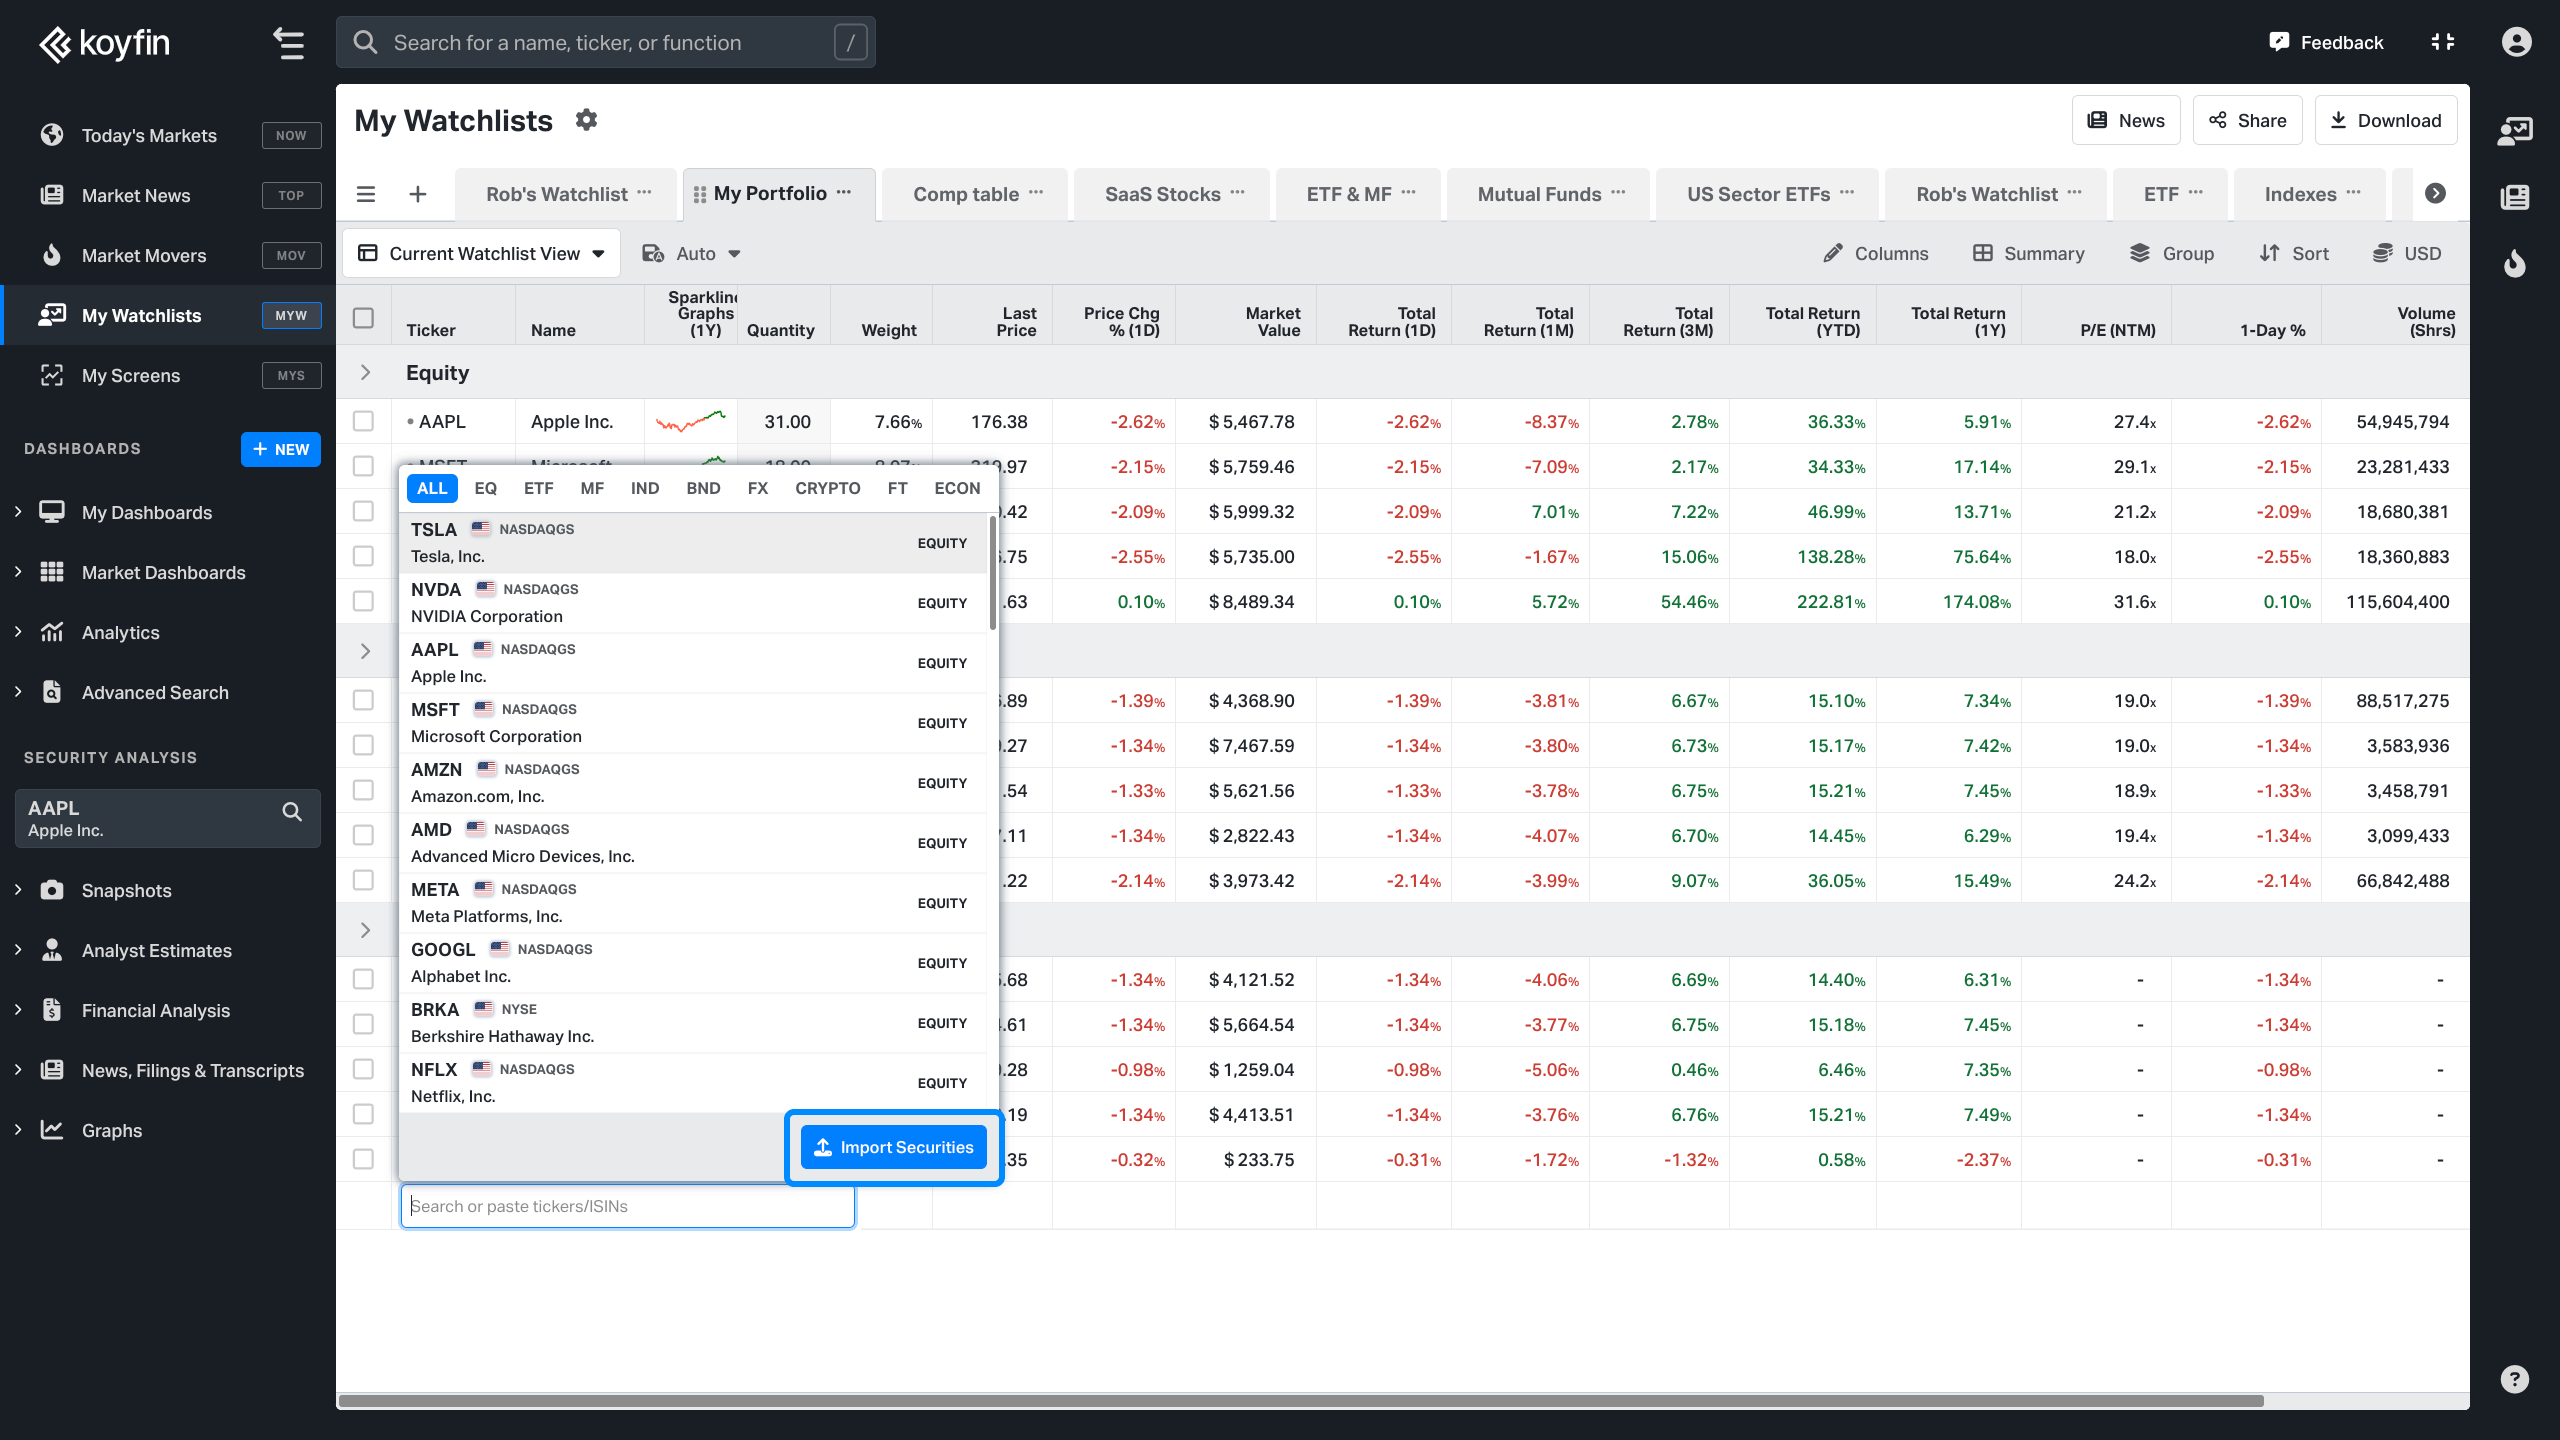Focus the top search for name, ticker, or function
Viewport: 2560px width, 1440px height.
[x=606, y=42]
